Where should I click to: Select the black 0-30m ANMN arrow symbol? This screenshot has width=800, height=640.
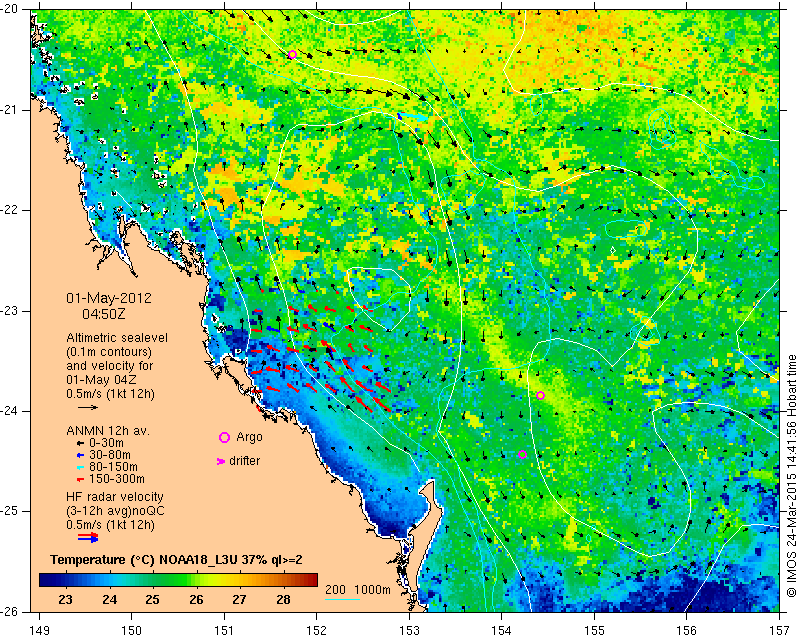[80, 444]
